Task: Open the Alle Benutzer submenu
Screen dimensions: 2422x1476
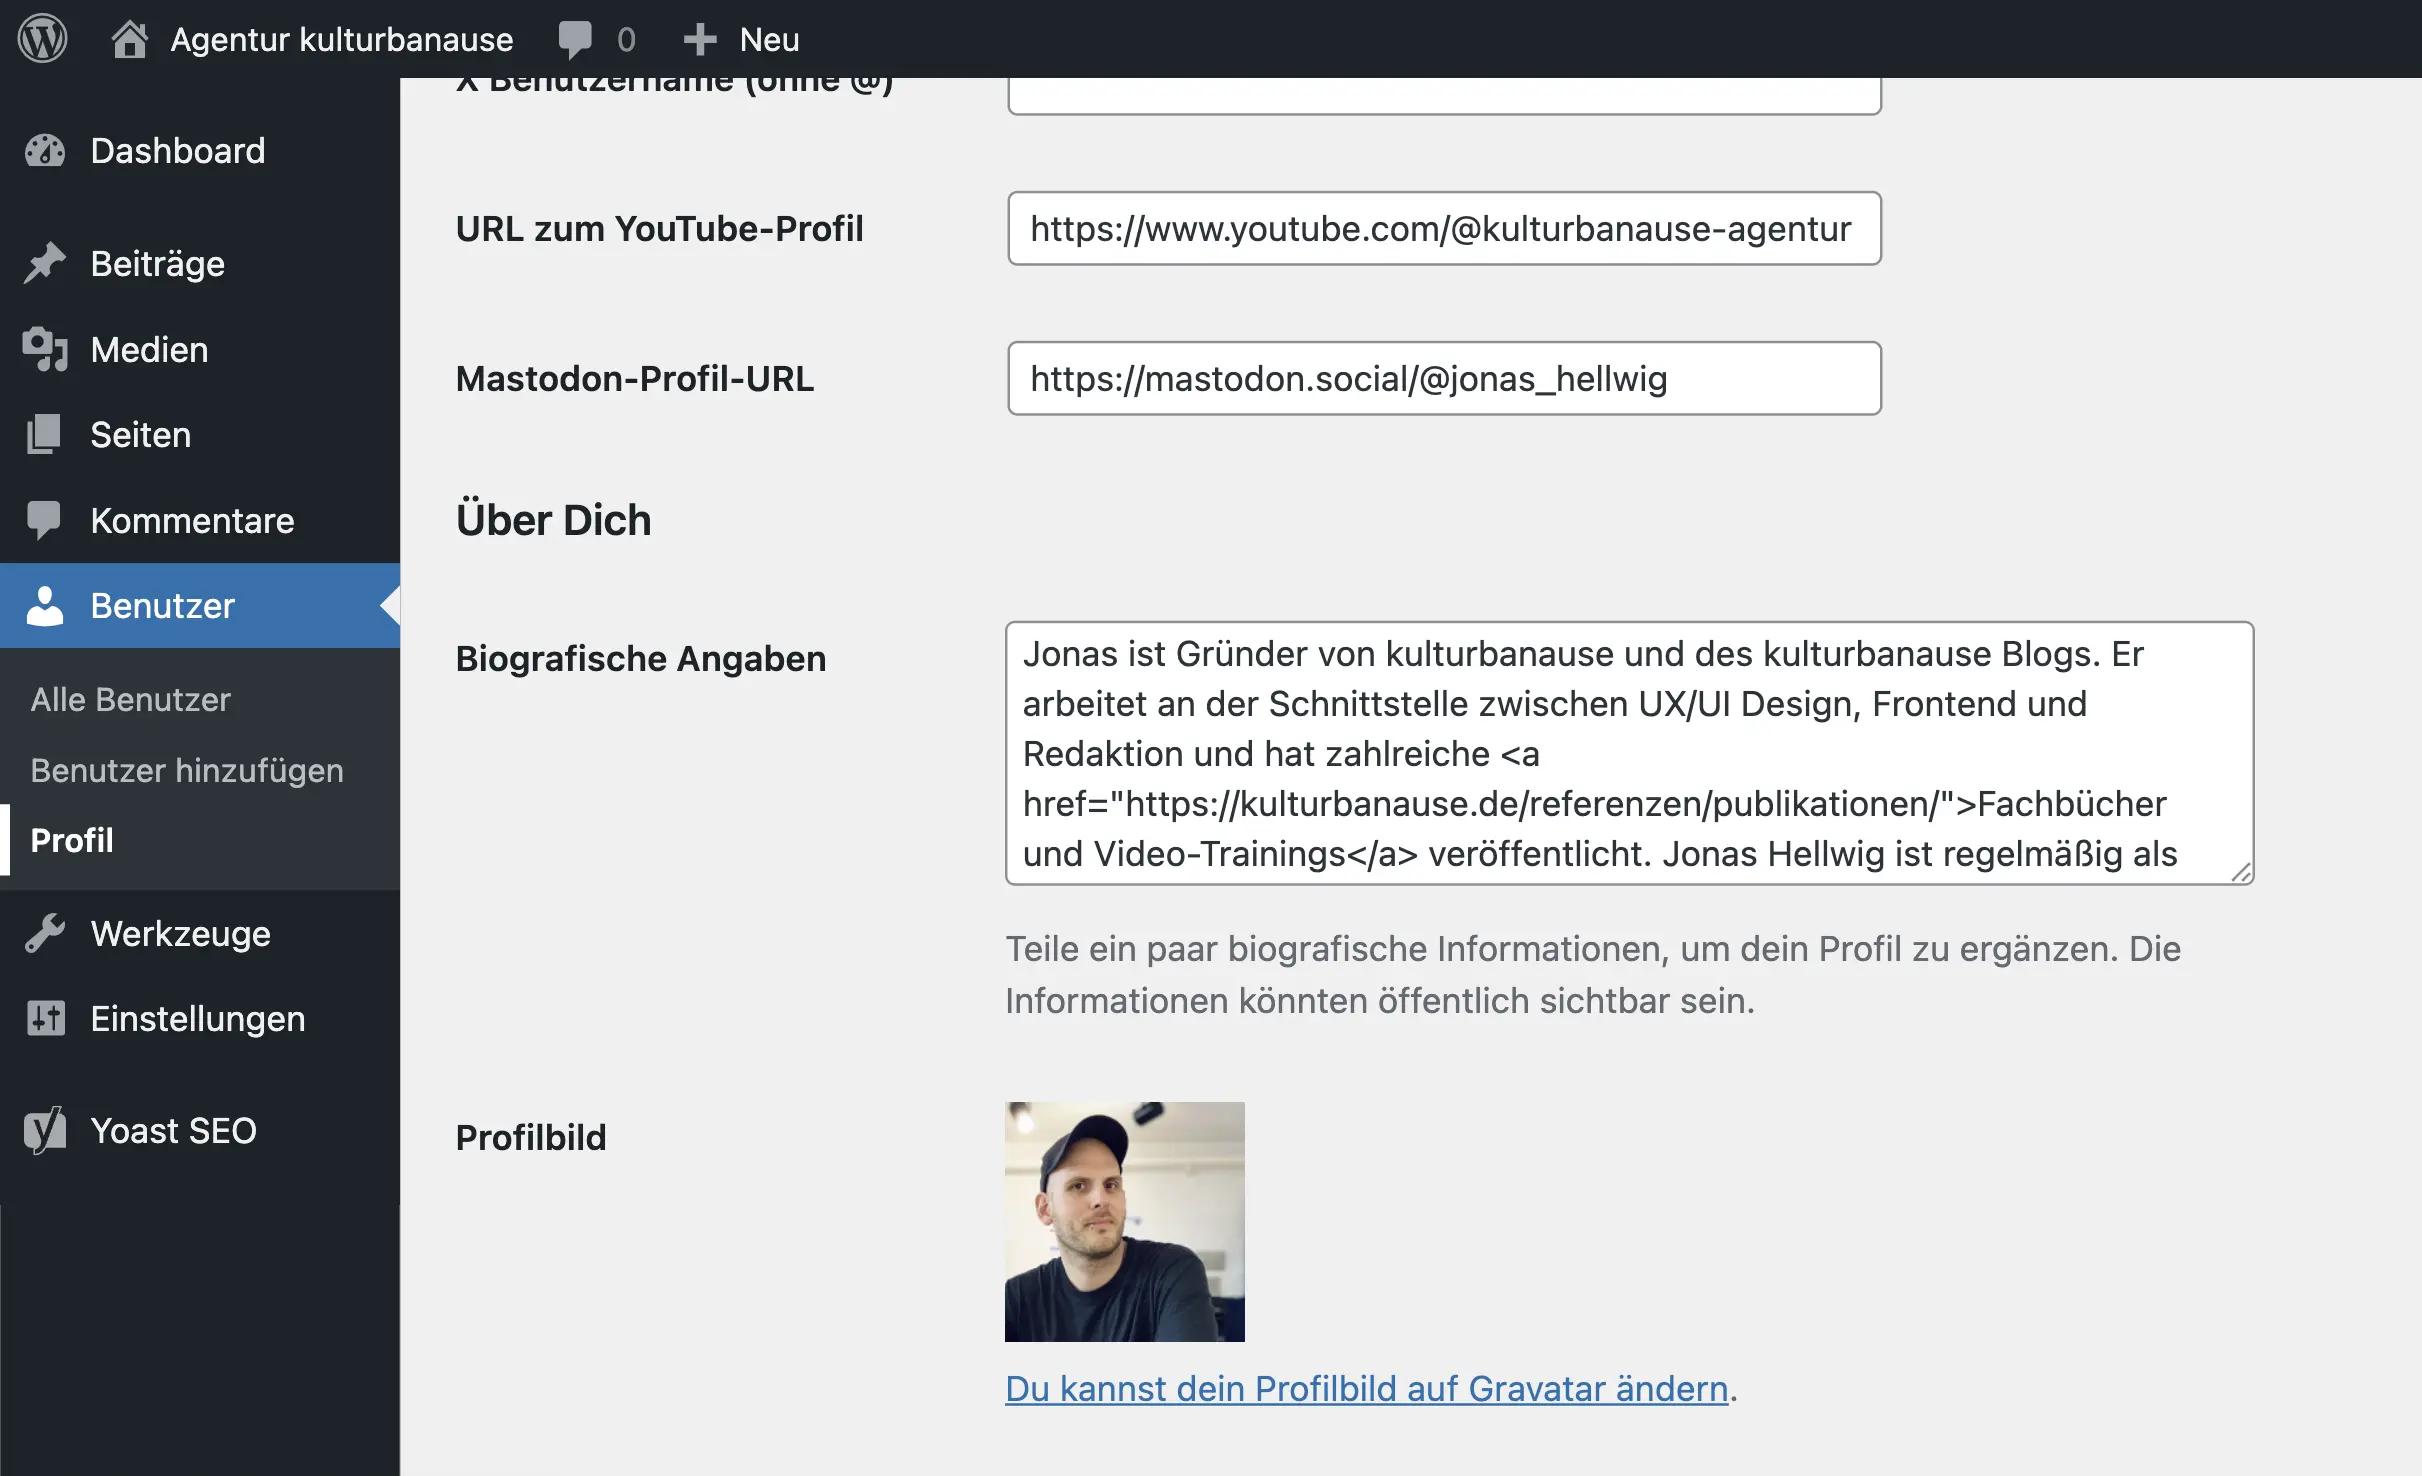Action: click(x=130, y=699)
